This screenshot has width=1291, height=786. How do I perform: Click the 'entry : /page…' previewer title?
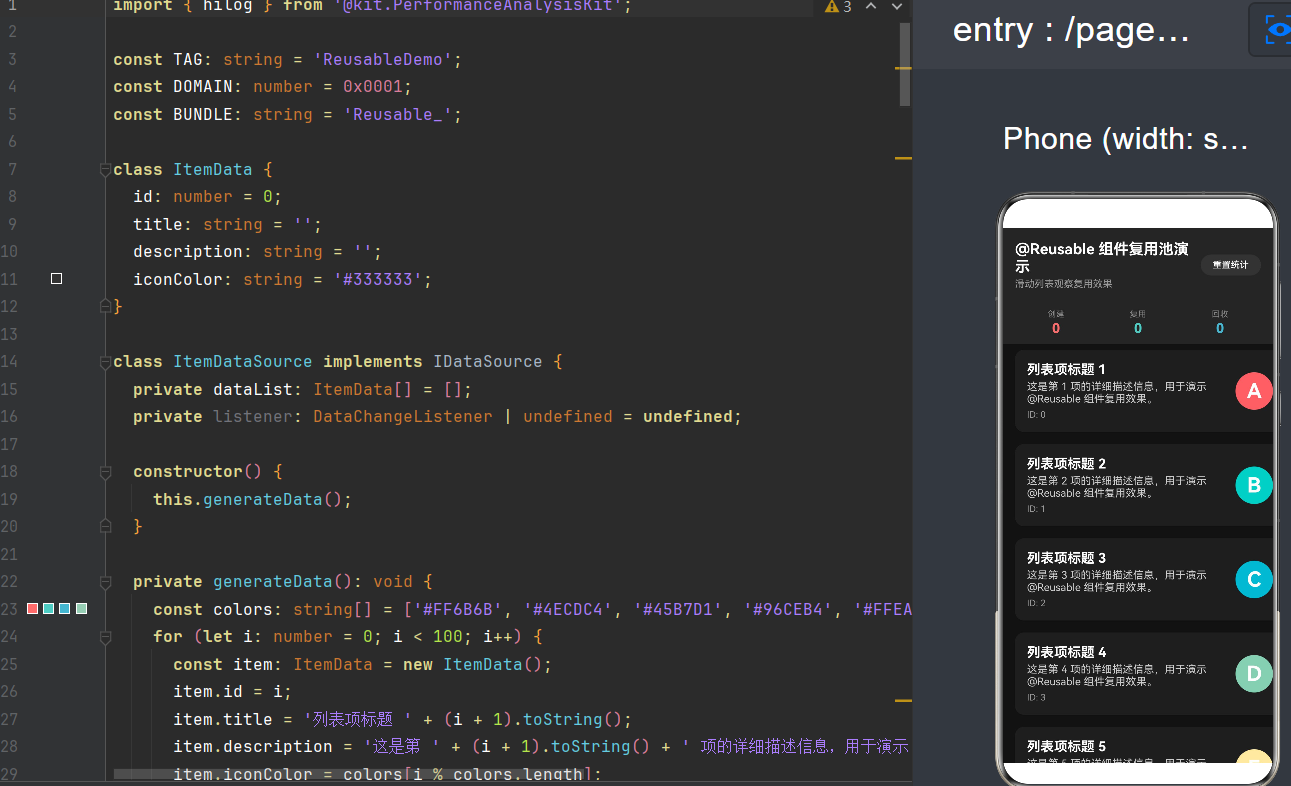1071,30
